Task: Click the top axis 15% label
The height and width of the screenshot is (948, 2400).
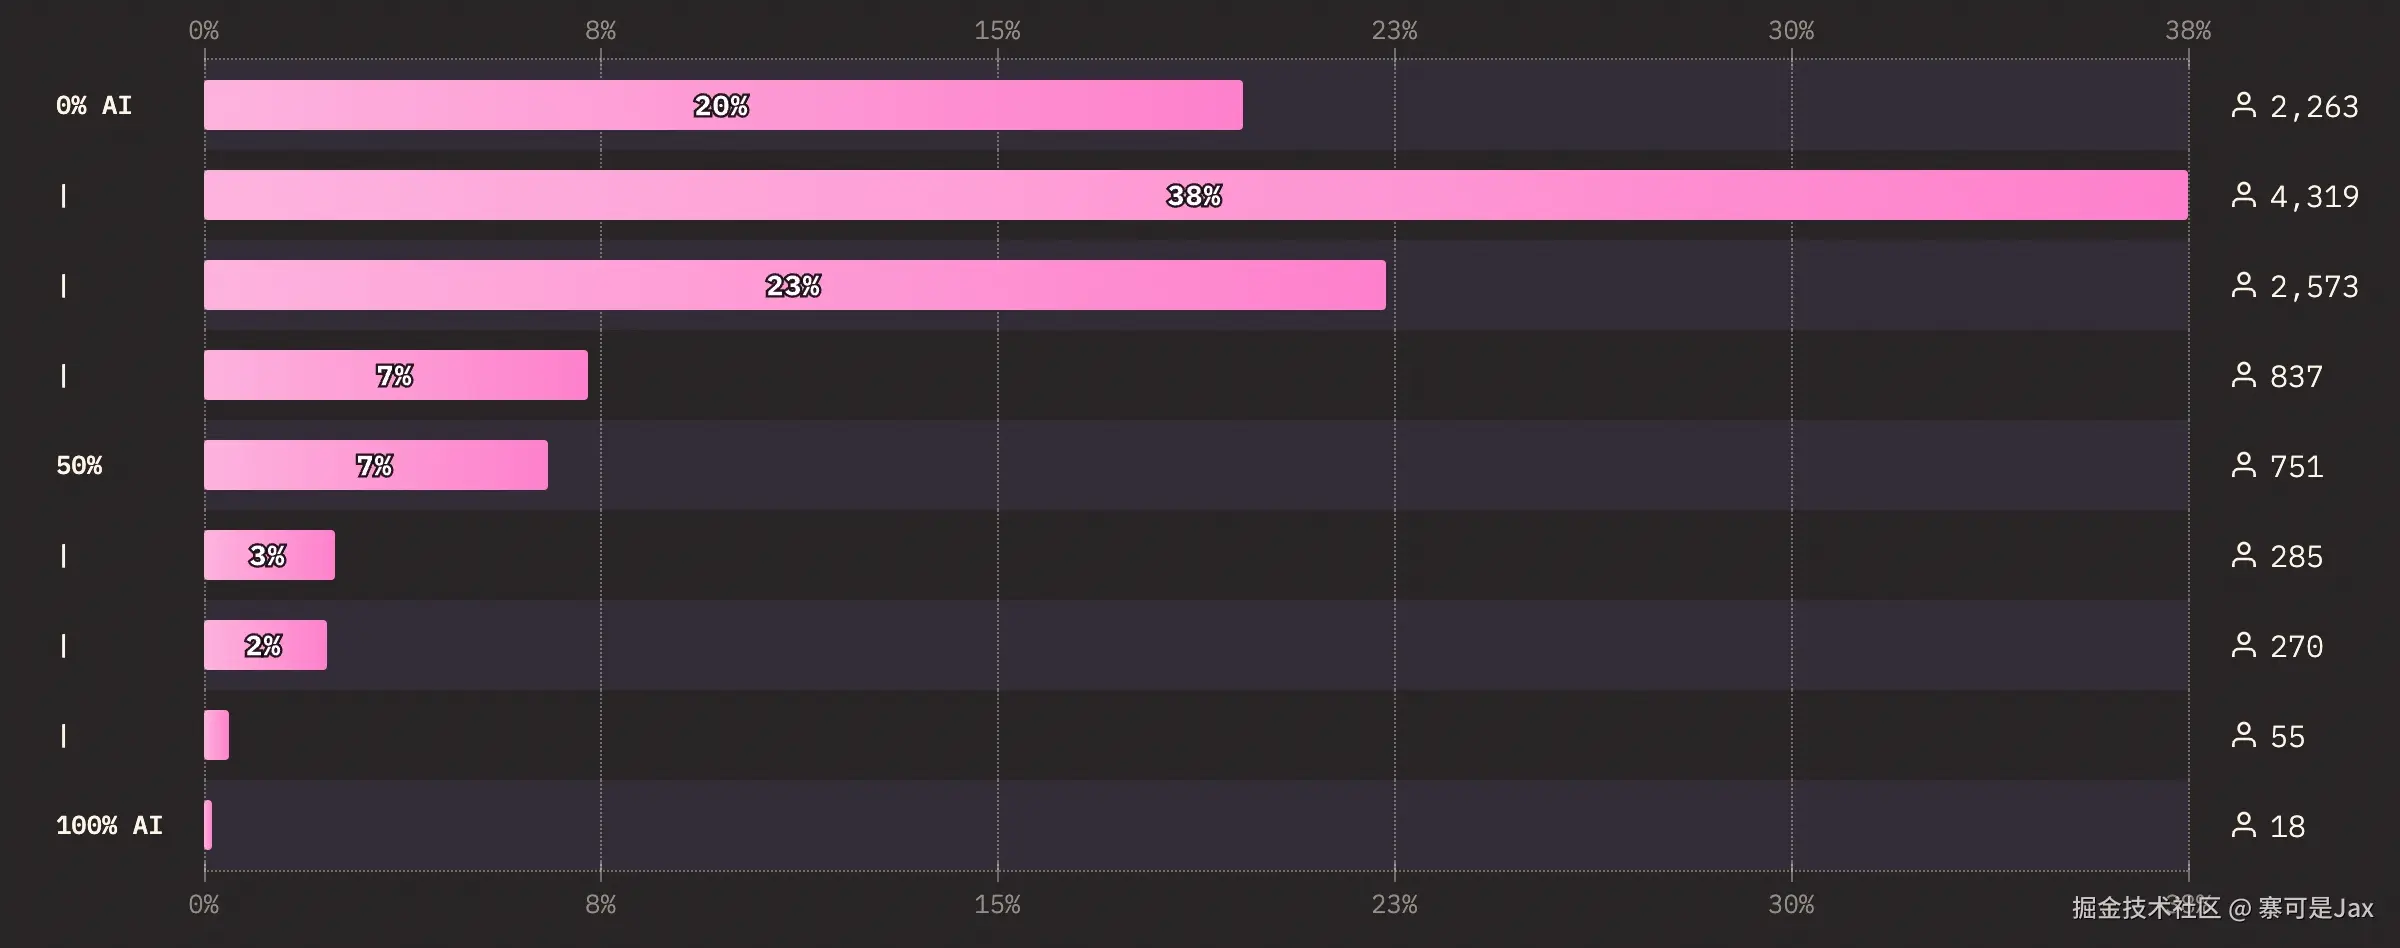Action: 997,30
